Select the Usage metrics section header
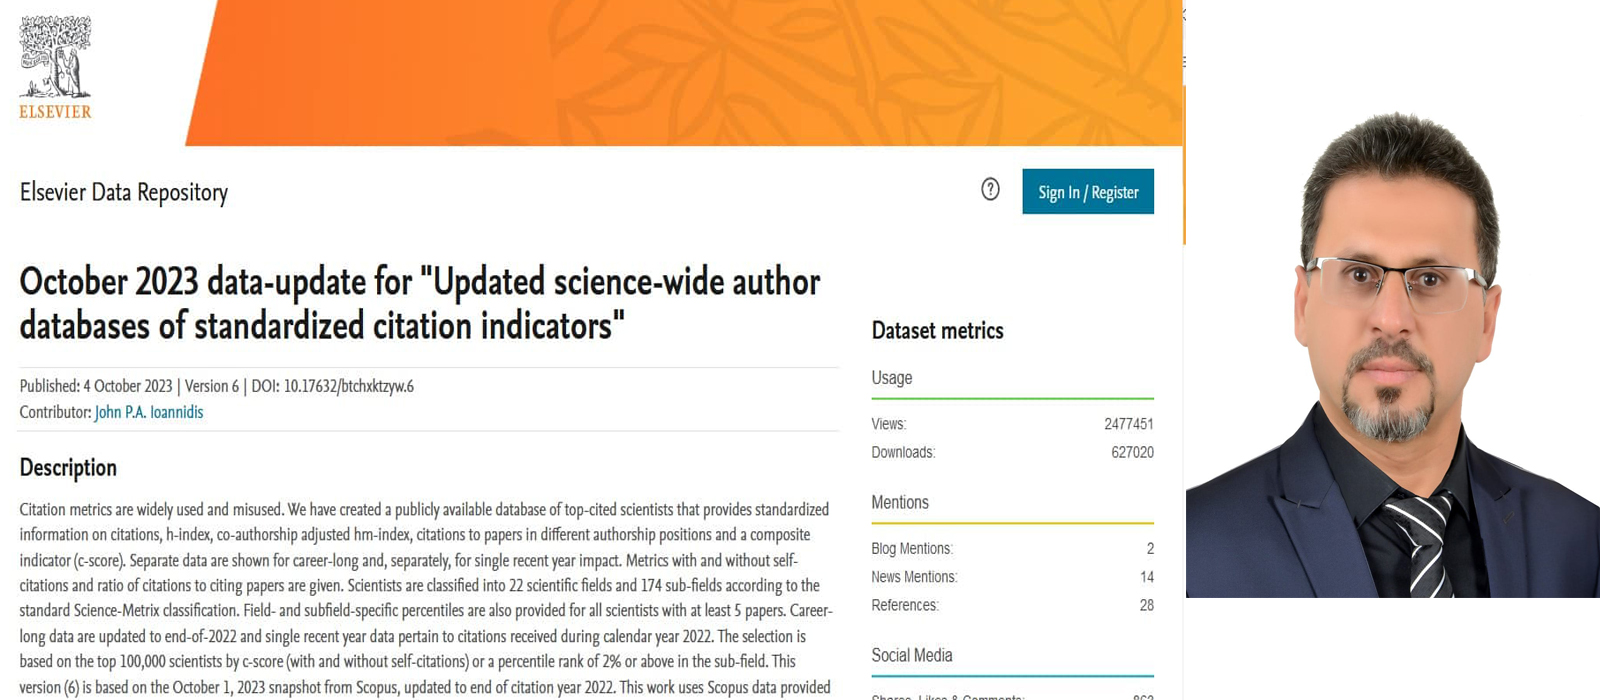Screen dimensions: 1600x700 point(892,378)
